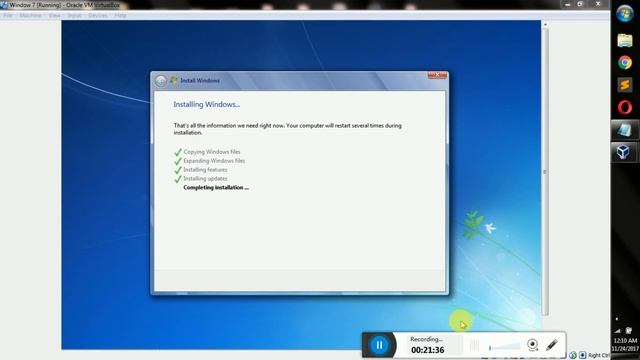
Task: Open the VirtualBox Machine menu
Action: pyautogui.click(x=31, y=16)
